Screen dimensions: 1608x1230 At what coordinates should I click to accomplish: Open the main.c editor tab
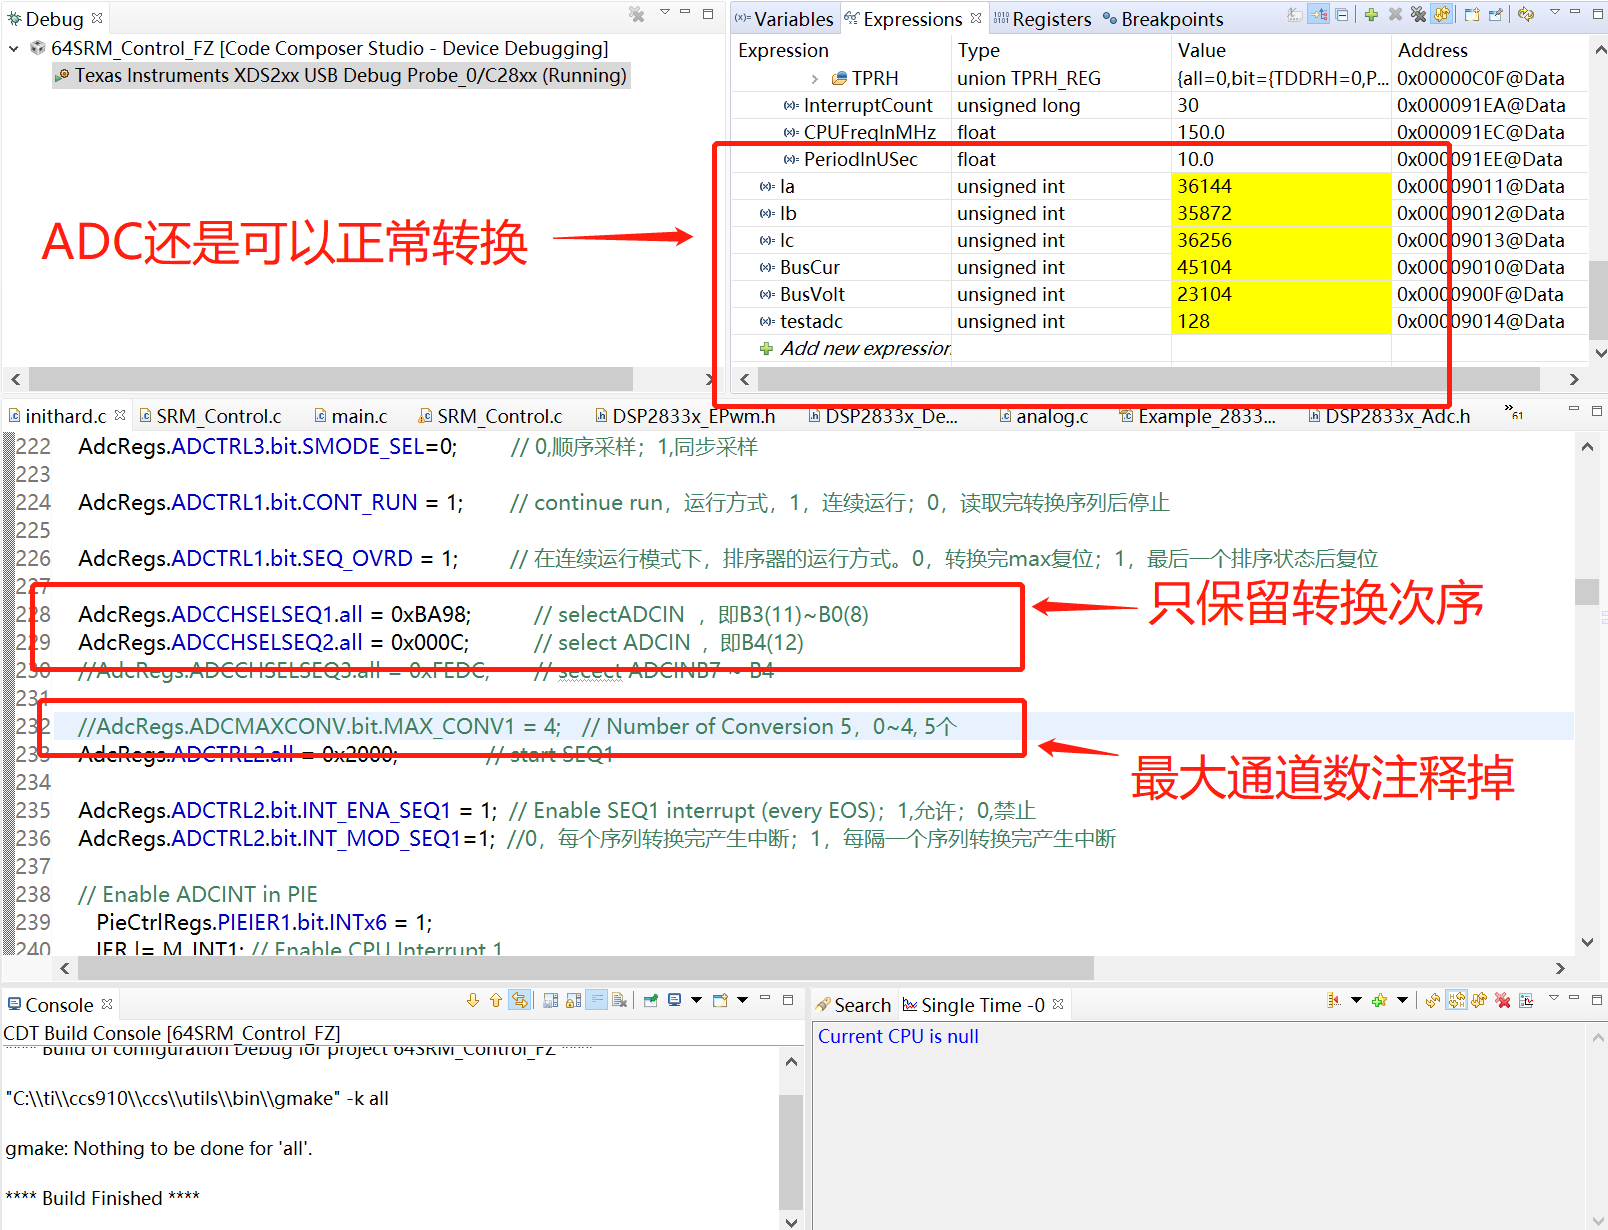351,416
